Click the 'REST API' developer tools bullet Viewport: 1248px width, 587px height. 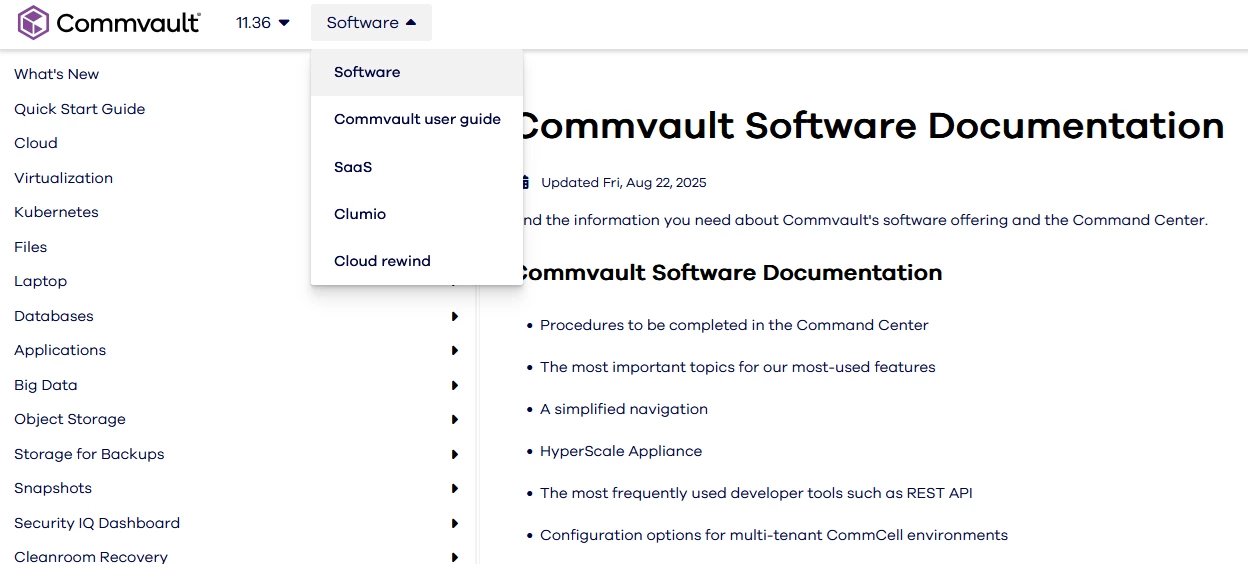pos(756,493)
